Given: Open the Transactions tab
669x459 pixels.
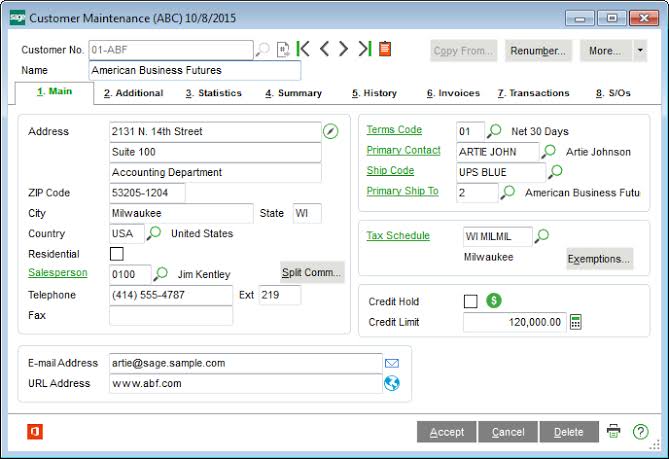Looking at the screenshot, I should [533, 93].
